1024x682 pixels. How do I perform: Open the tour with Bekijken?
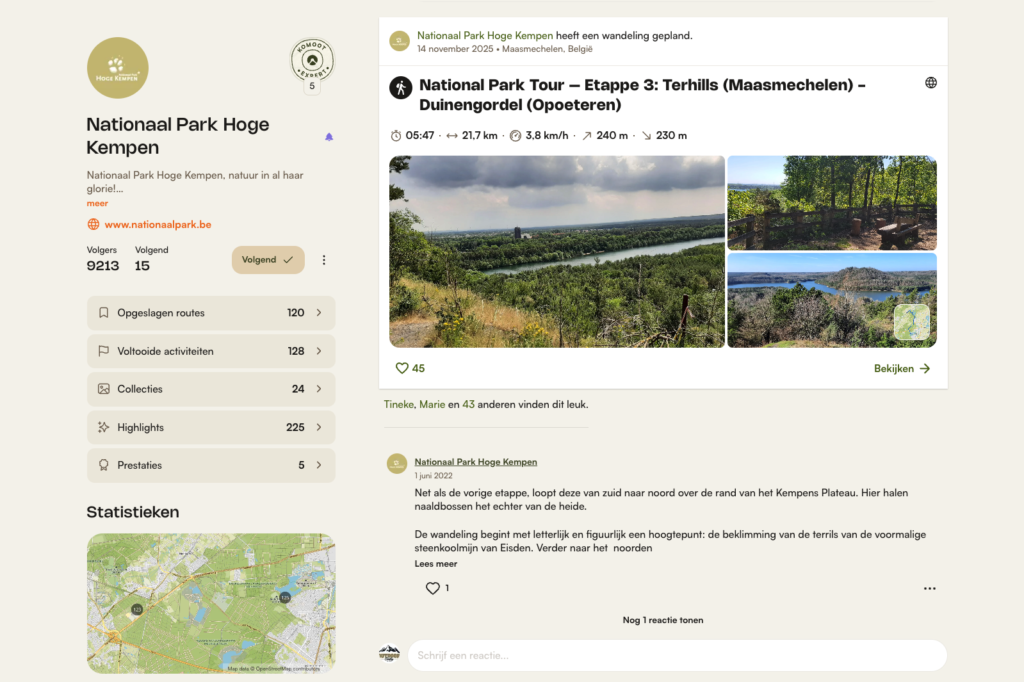point(901,368)
